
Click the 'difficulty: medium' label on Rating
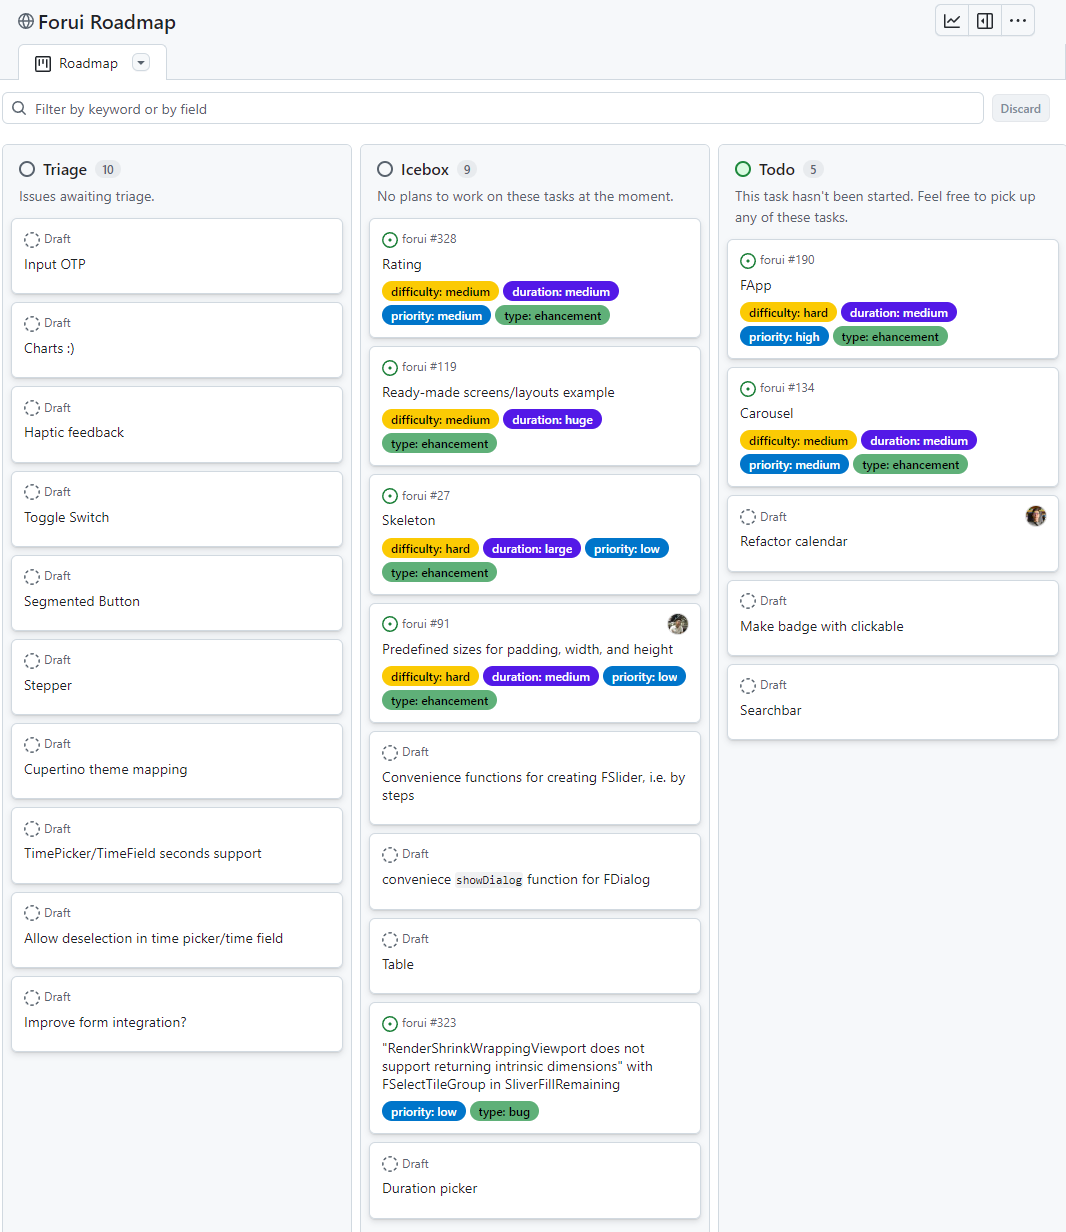(440, 292)
